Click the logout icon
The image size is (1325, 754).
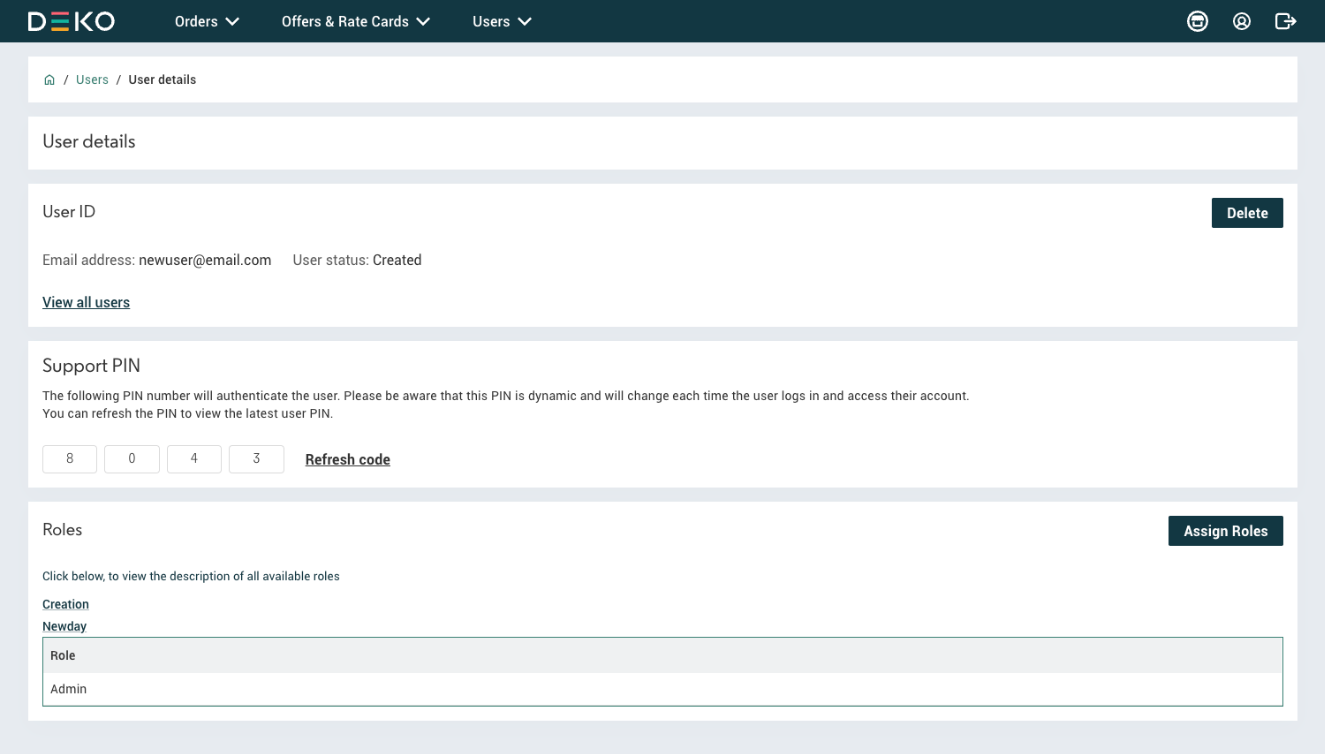click(1286, 21)
